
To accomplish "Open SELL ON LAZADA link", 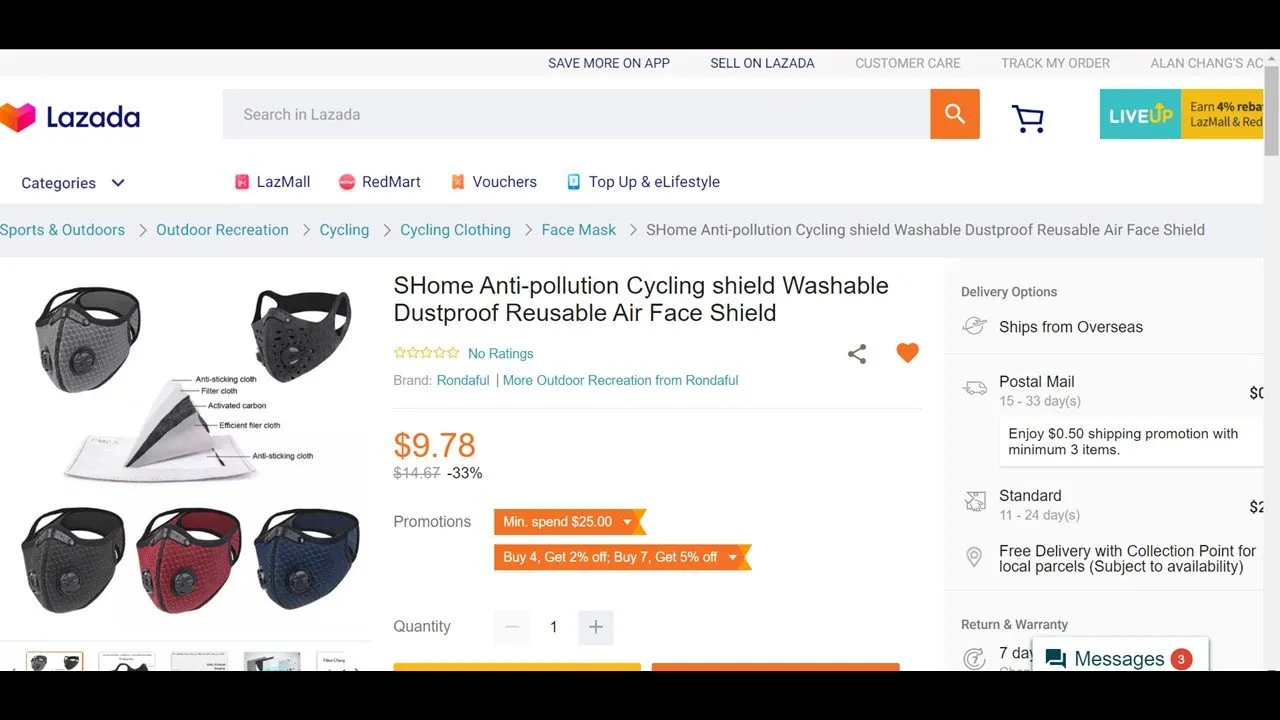I will pos(762,63).
